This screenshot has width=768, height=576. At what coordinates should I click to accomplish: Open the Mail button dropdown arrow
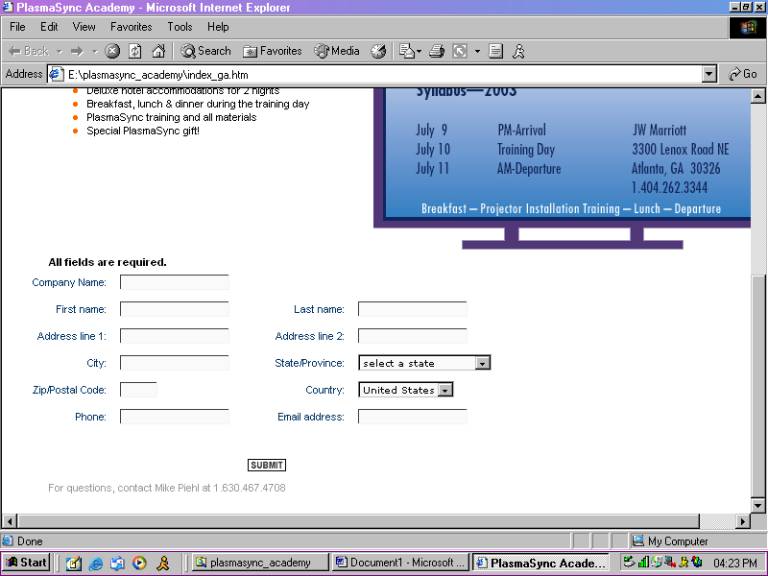[x=419, y=51]
